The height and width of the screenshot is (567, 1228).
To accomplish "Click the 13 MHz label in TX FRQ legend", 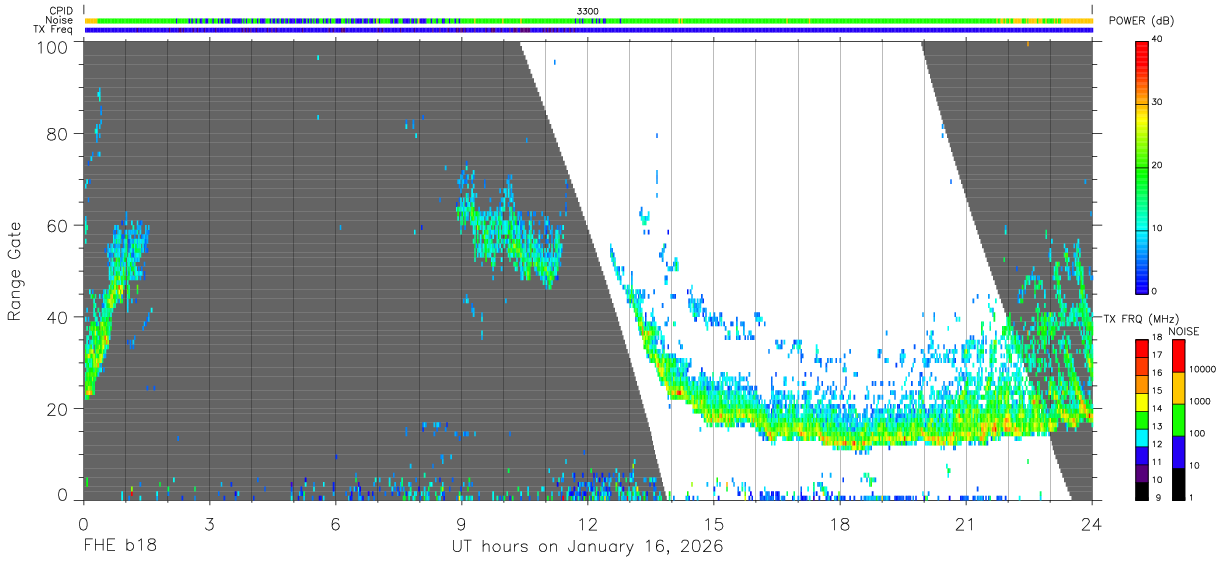I will click(x=1157, y=426).
